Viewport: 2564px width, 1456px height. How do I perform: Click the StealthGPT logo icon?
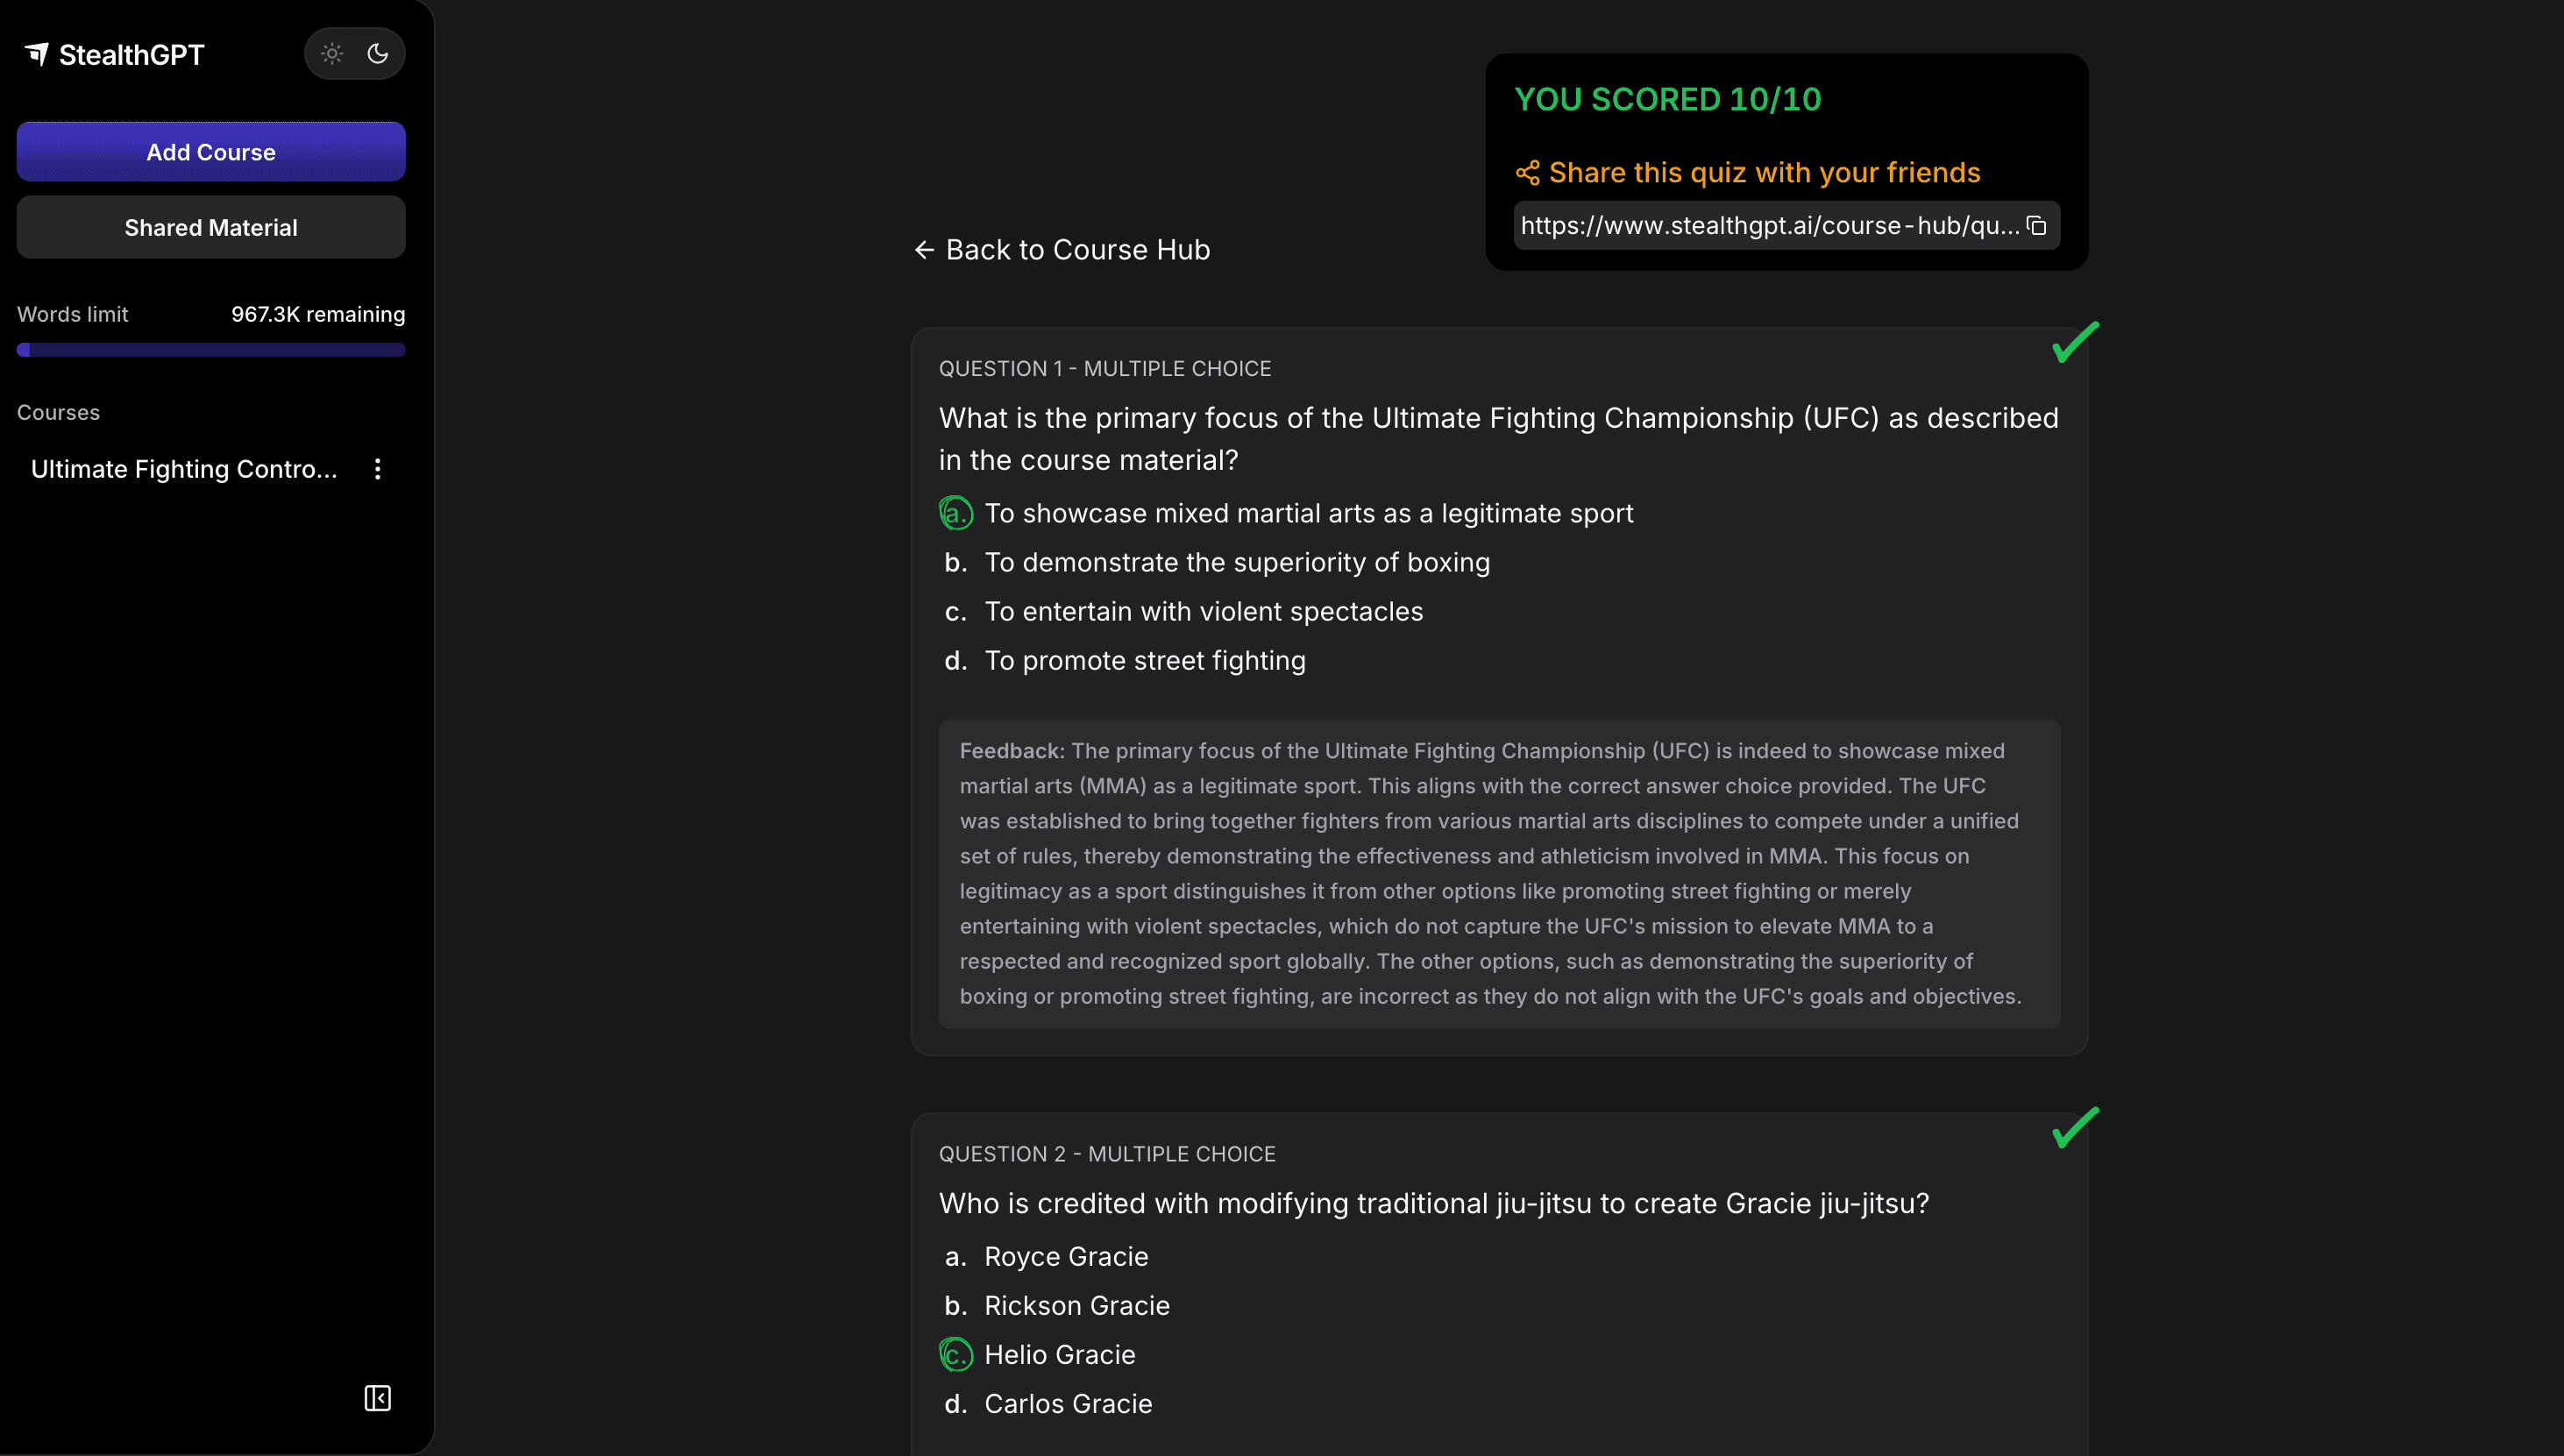click(x=37, y=54)
